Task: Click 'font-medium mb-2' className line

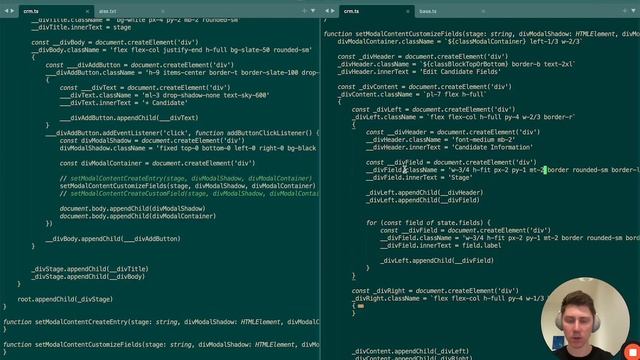Action: [440, 140]
